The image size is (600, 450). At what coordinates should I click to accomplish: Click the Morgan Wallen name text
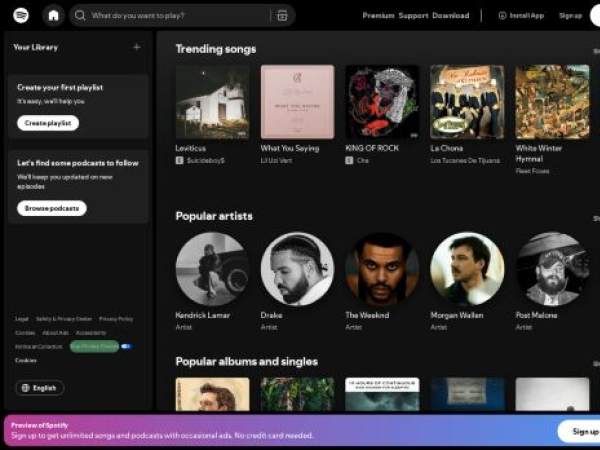click(x=457, y=315)
